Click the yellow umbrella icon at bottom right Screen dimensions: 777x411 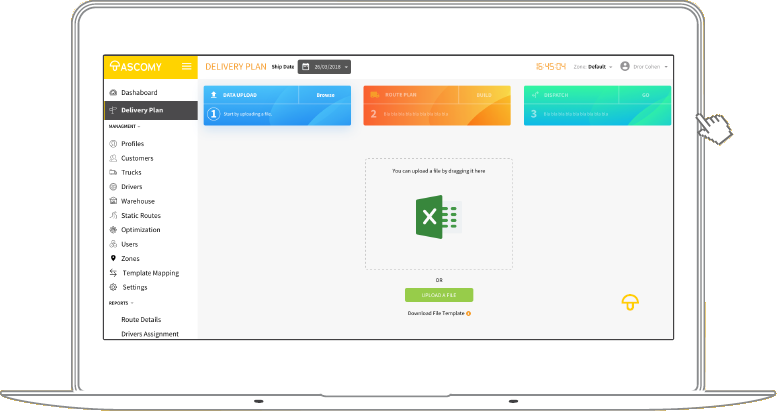(630, 301)
